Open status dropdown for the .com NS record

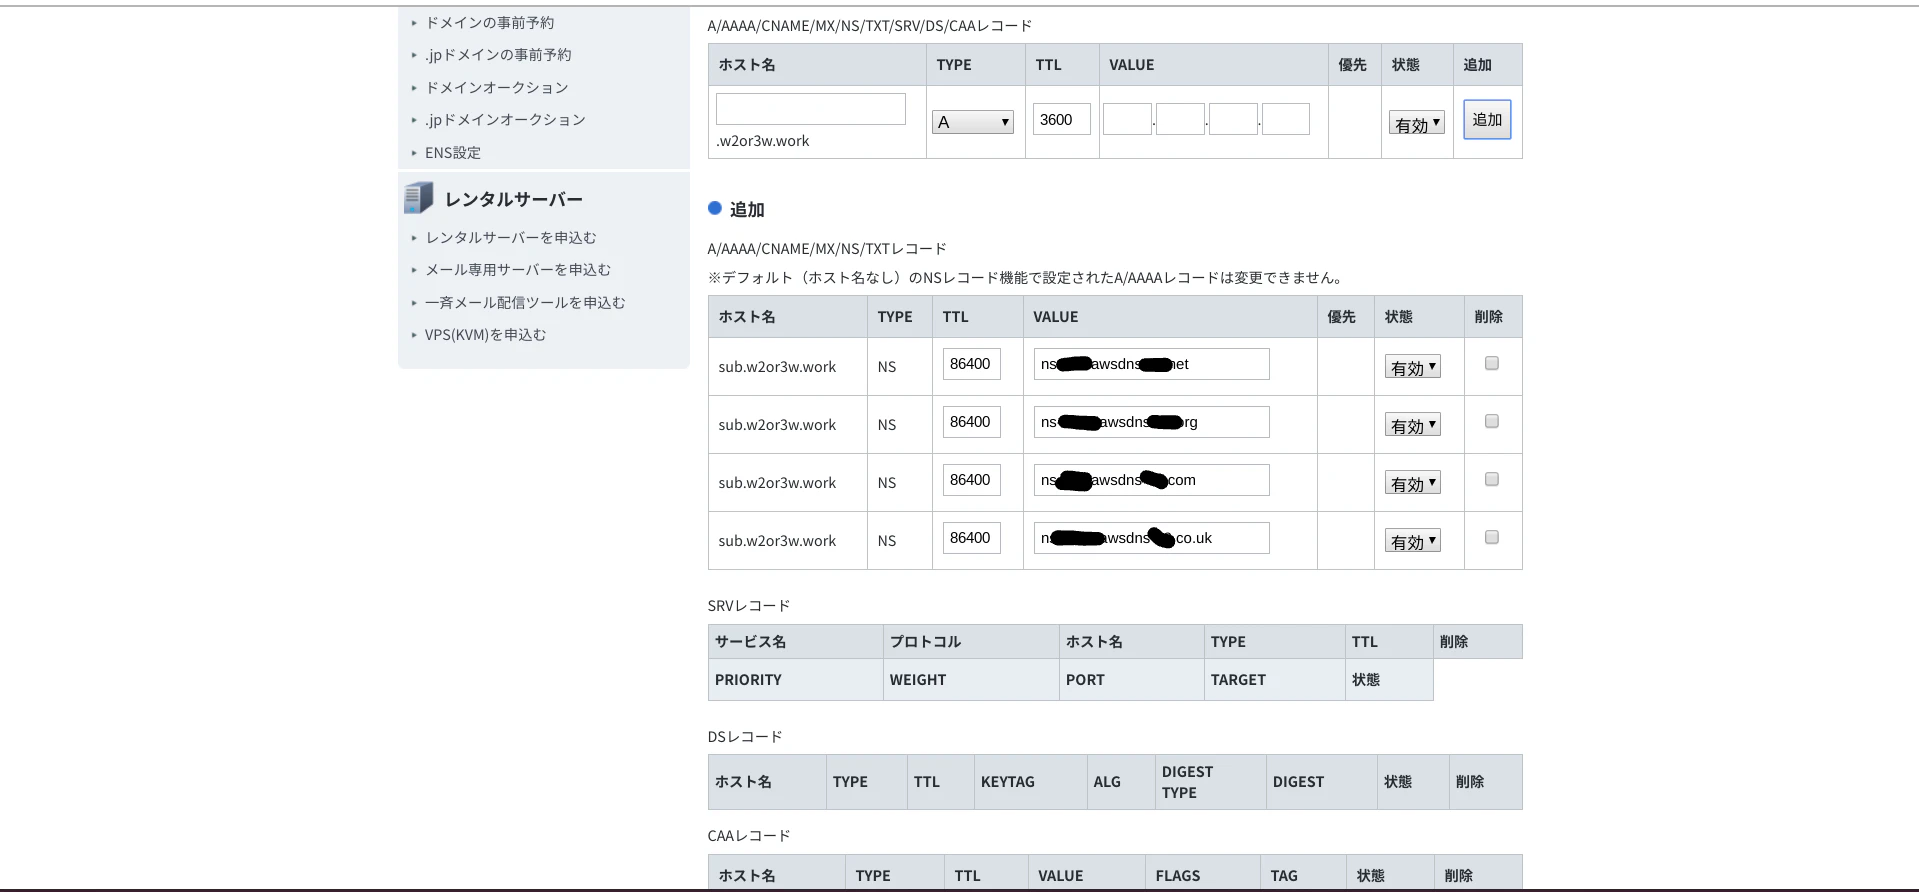[1412, 483]
